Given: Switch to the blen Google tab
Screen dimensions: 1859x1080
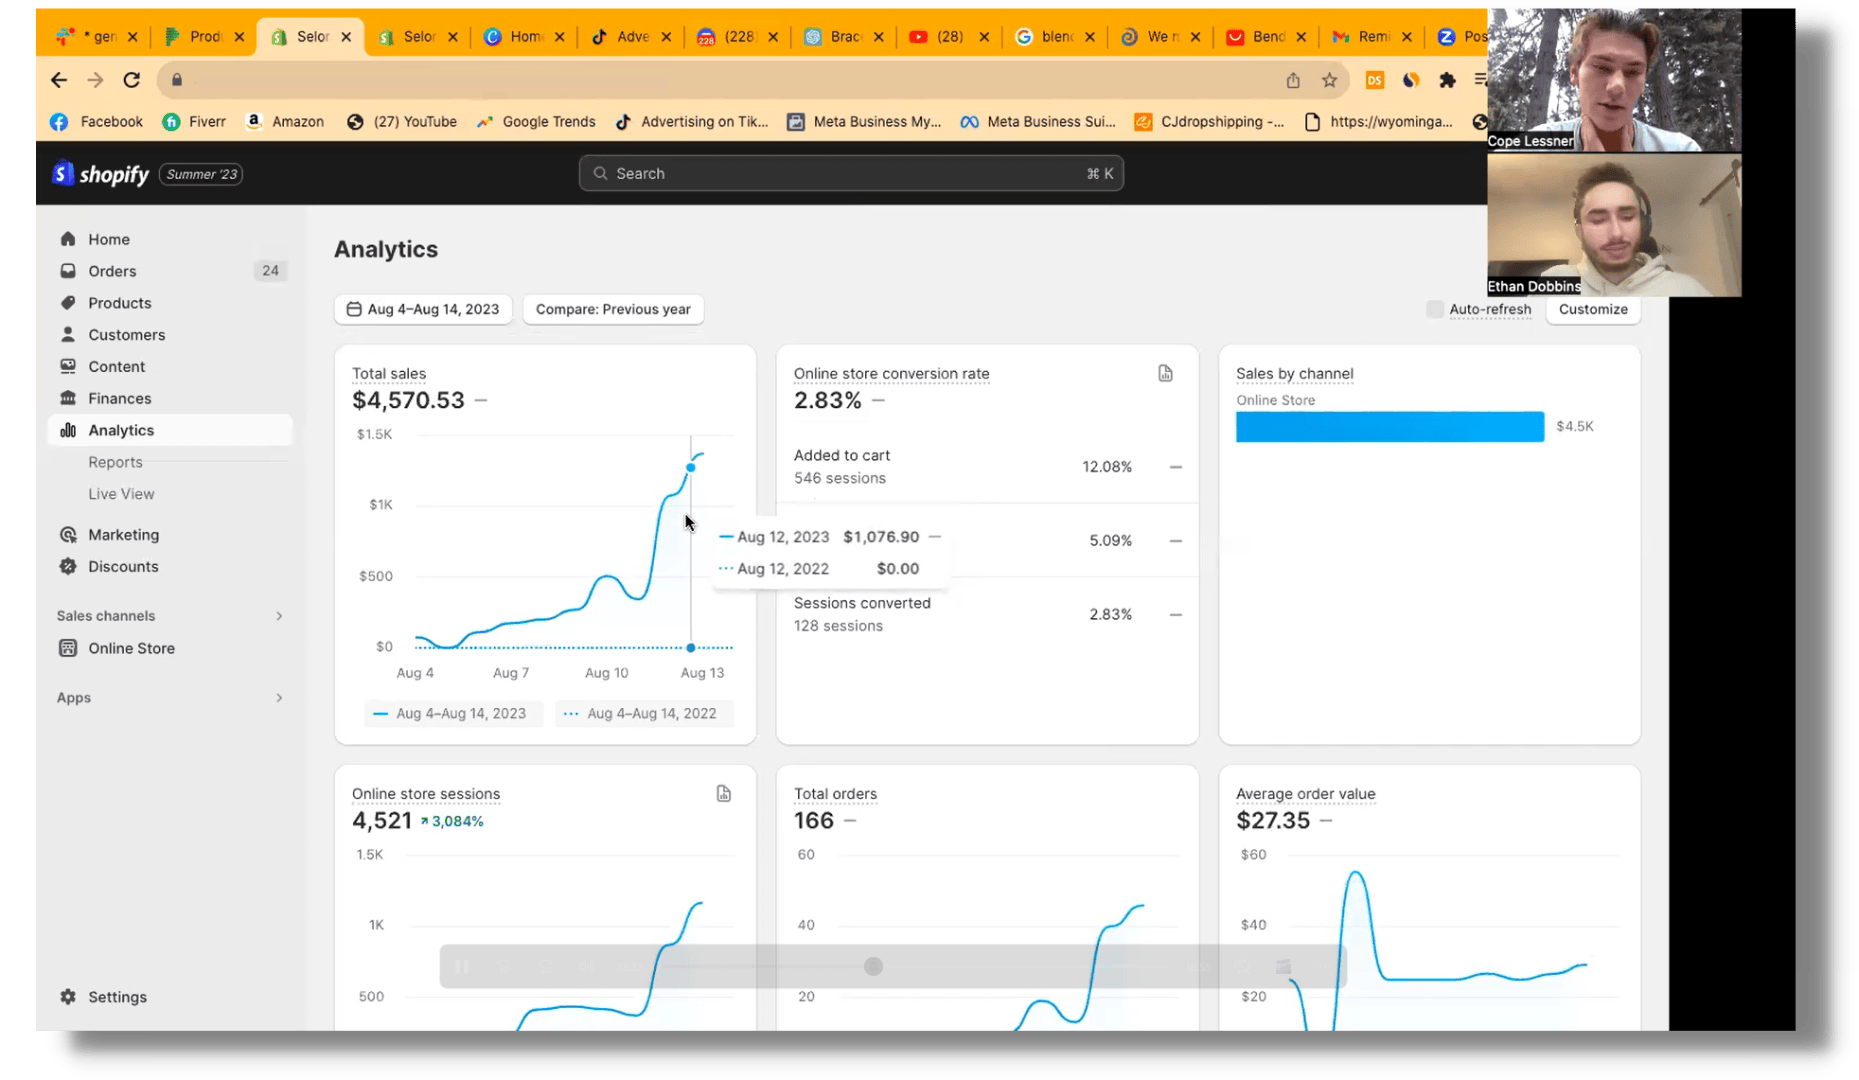Looking at the screenshot, I should [x=1056, y=37].
